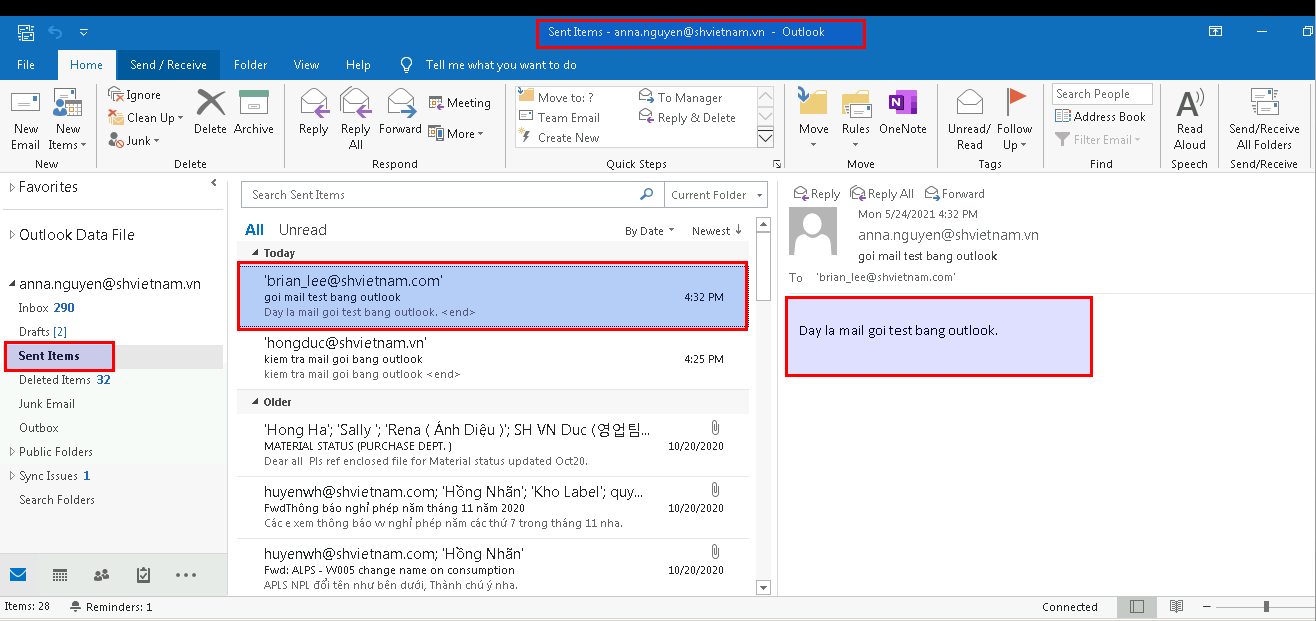Open Tasks view in navigation bar
This screenshot has height=621, width=1316.
pos(143,575)
